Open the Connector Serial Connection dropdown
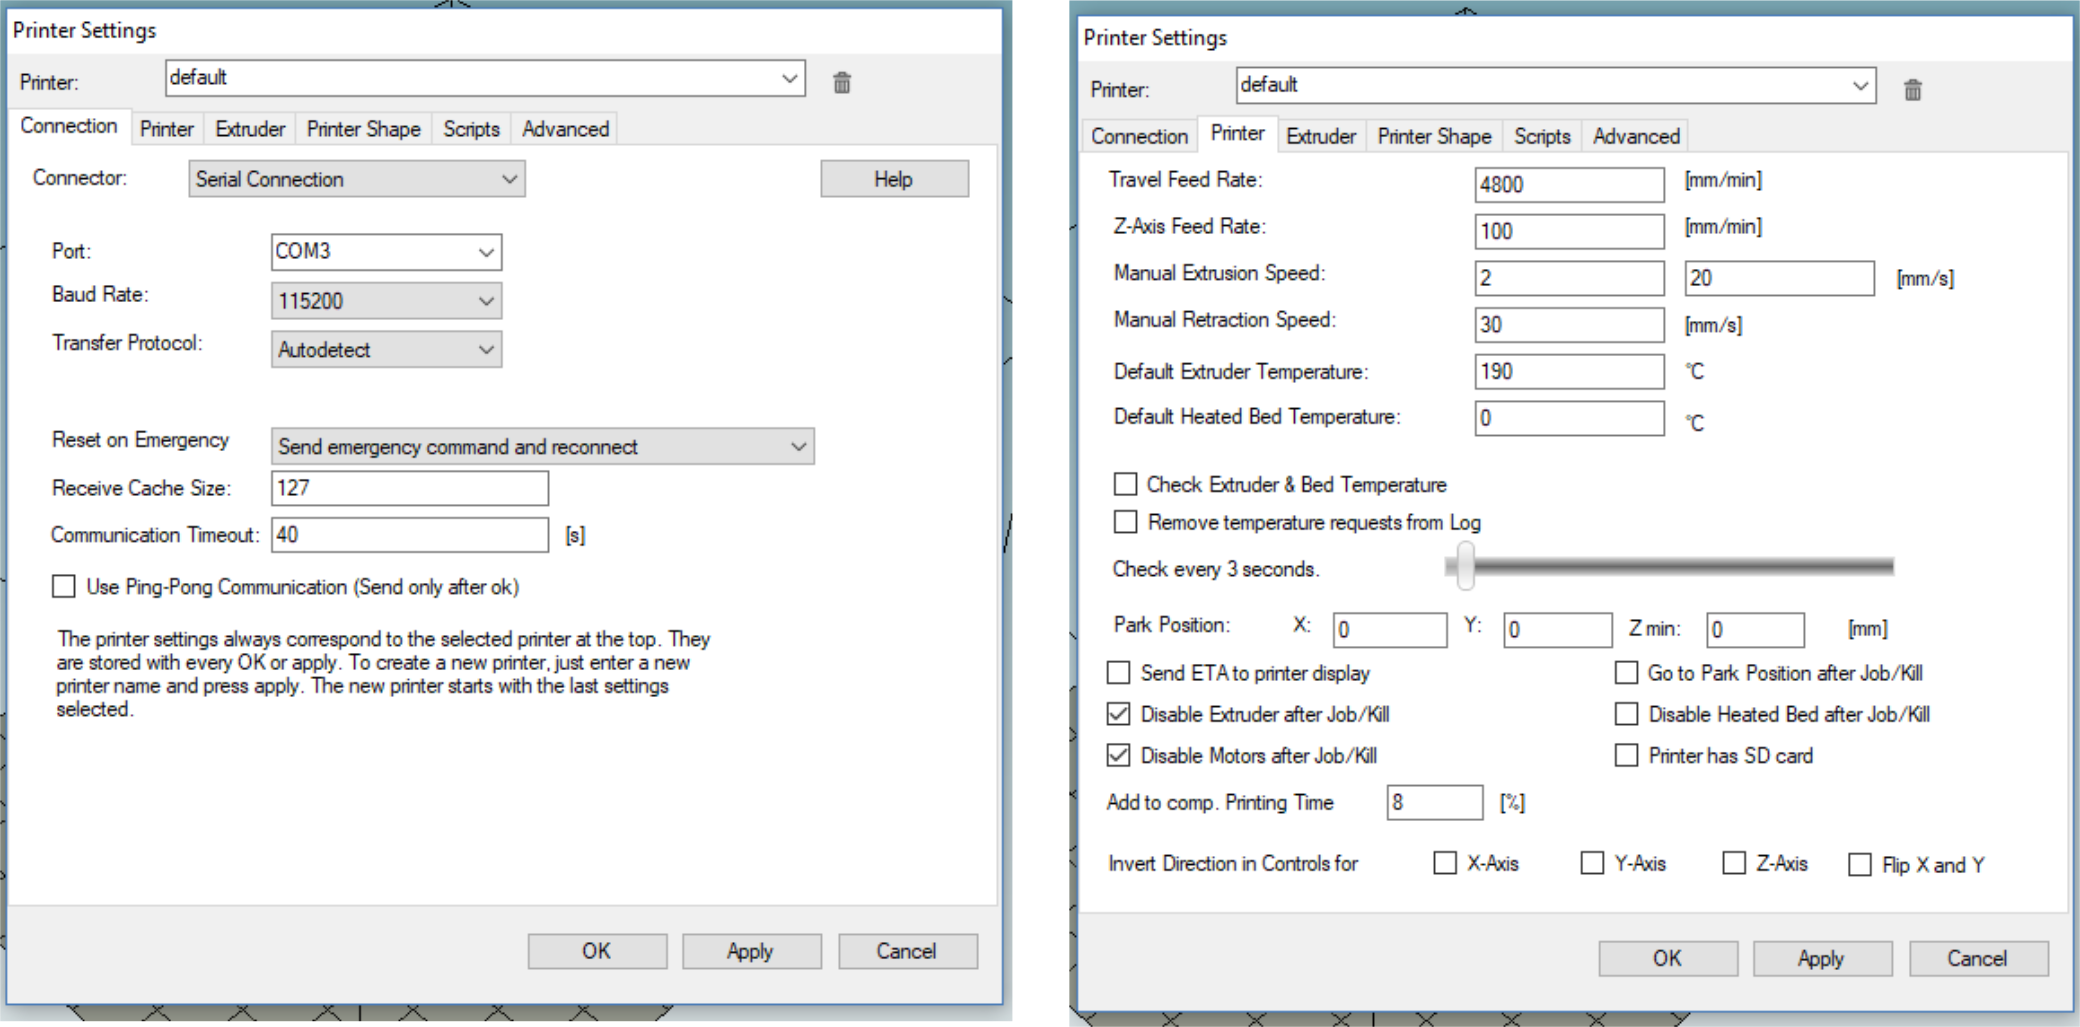The width and height of the screenshot is (2080, 1027). coord(356,179)
